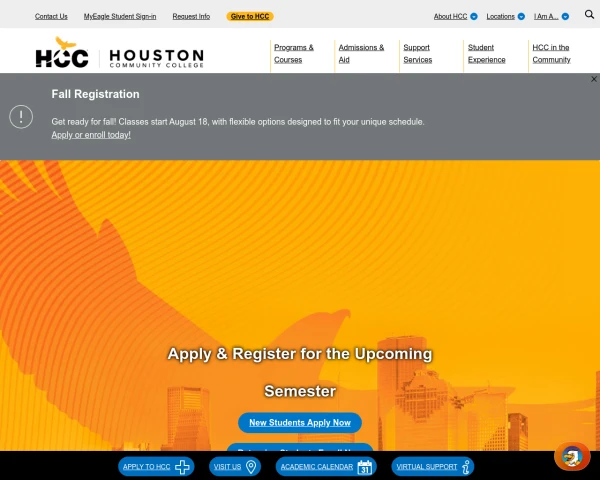
Task: Click the alert exclamation icon
Action: pyautogui.click(x=21, y=117)
